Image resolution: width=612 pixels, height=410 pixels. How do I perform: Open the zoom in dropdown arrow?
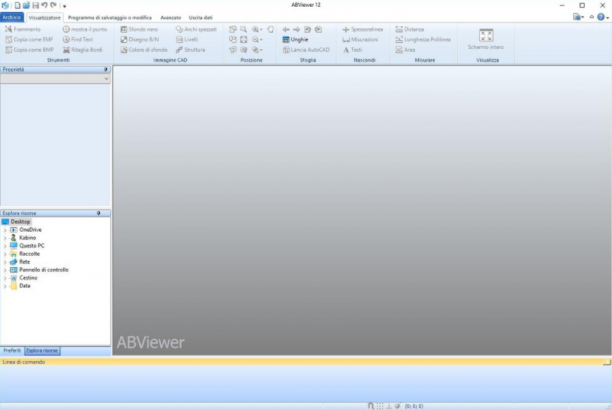261,29
